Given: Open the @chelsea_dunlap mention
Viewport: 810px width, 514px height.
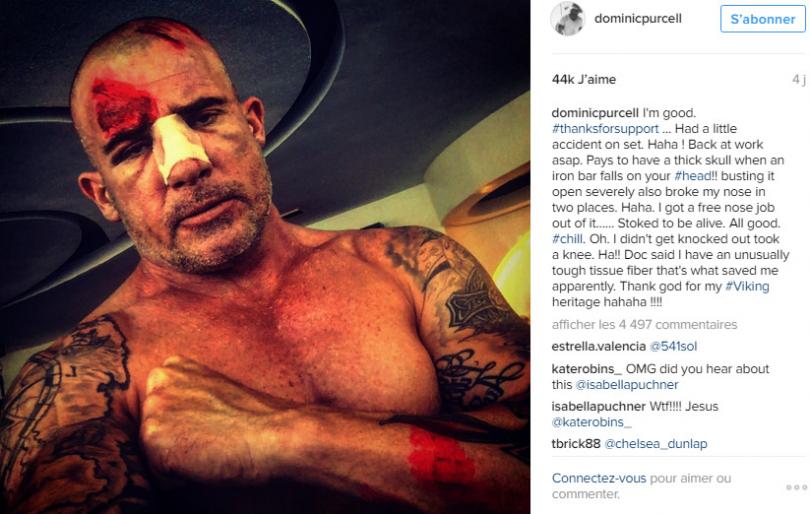Looking at the screenshot, I should point(656,444).
